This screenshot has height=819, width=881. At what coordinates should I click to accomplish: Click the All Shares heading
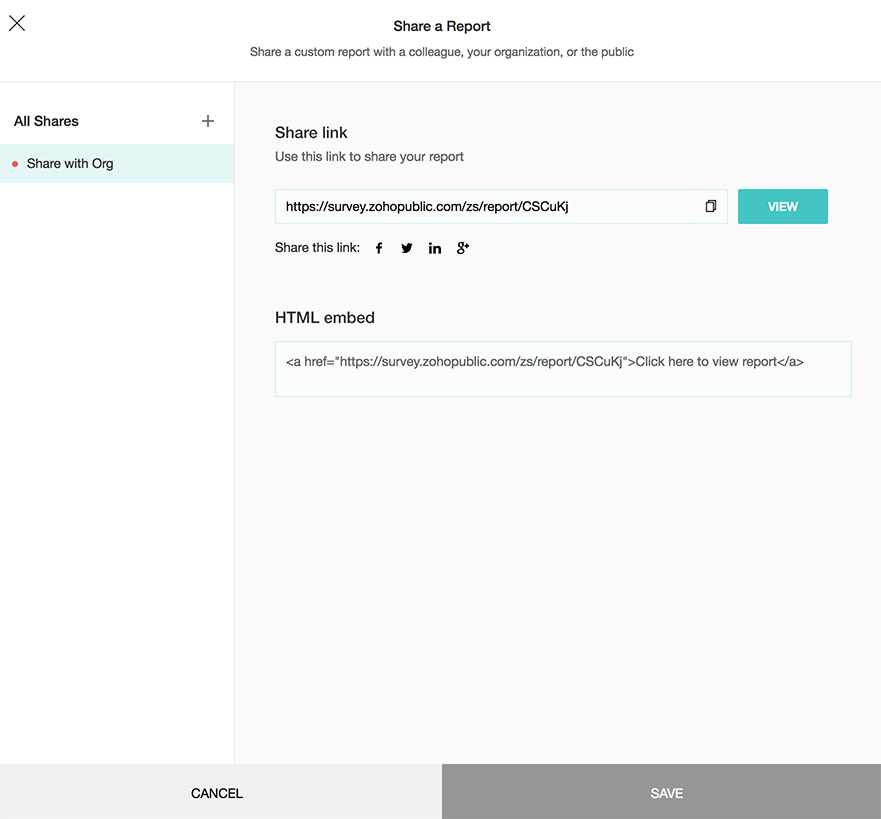46,121
